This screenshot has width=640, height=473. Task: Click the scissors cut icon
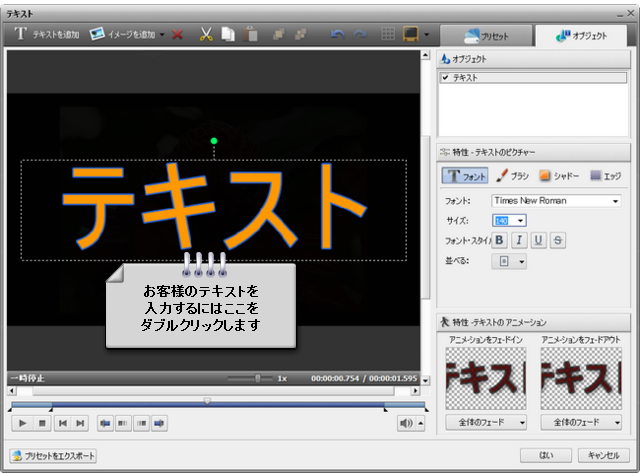[206, 35]
